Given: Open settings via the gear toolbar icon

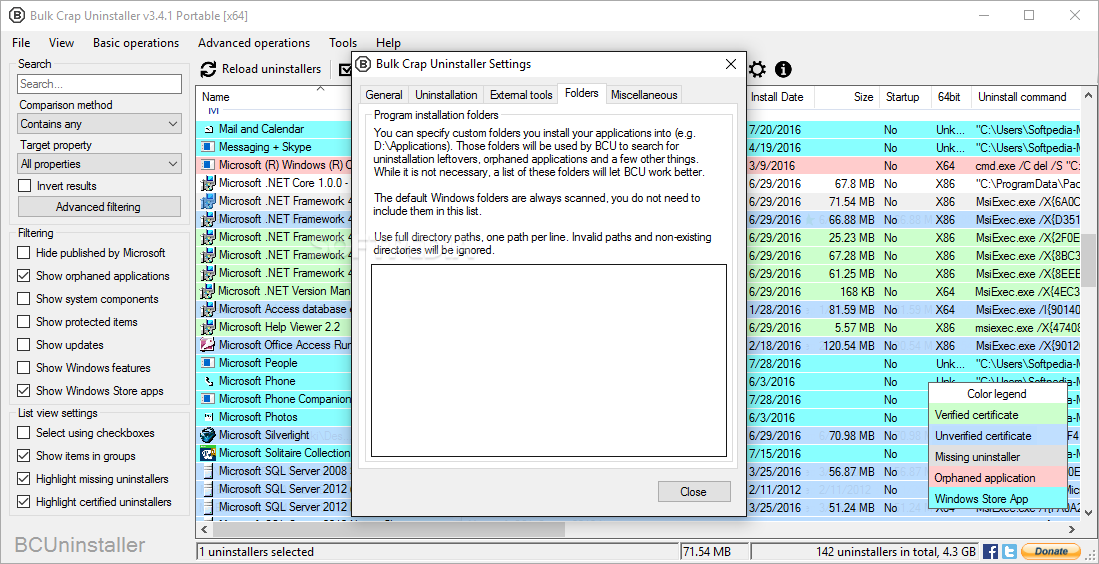Looking at the screenshot, I should click(757, 69).
